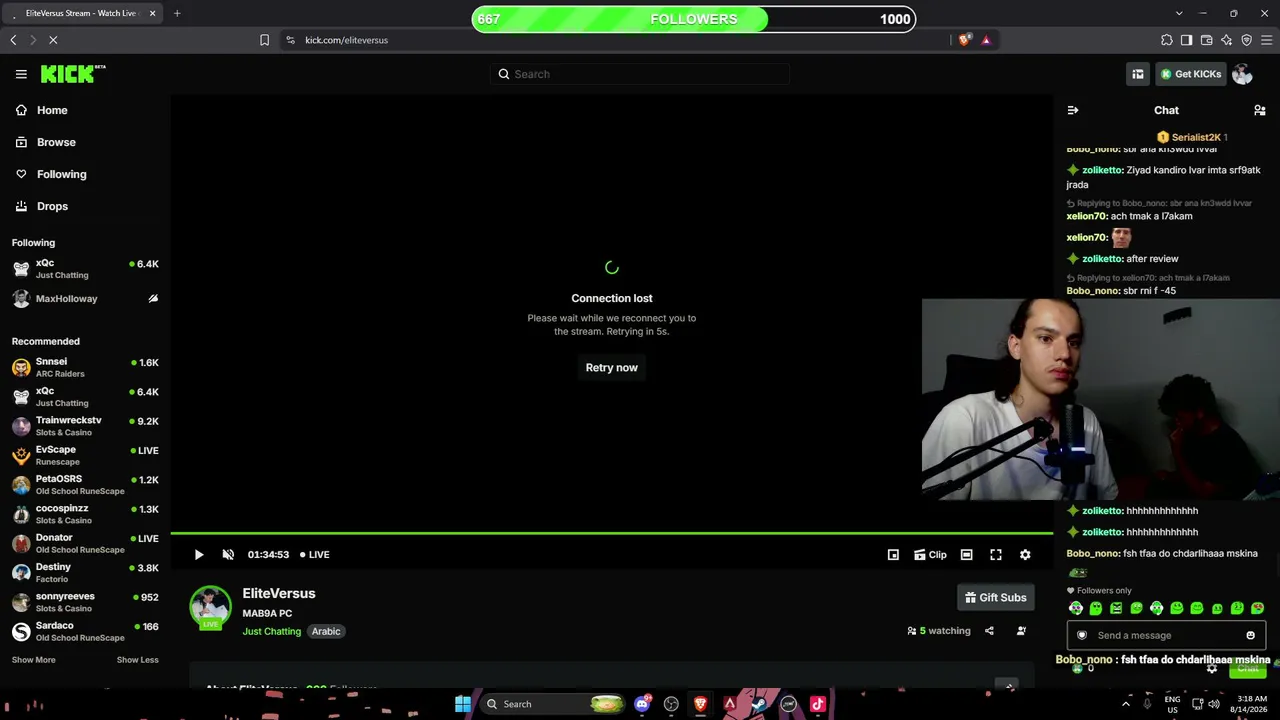The width and height of the screenshot is (1280, 720).
Task: Open a new browser tab
Action: pos(177,13)
